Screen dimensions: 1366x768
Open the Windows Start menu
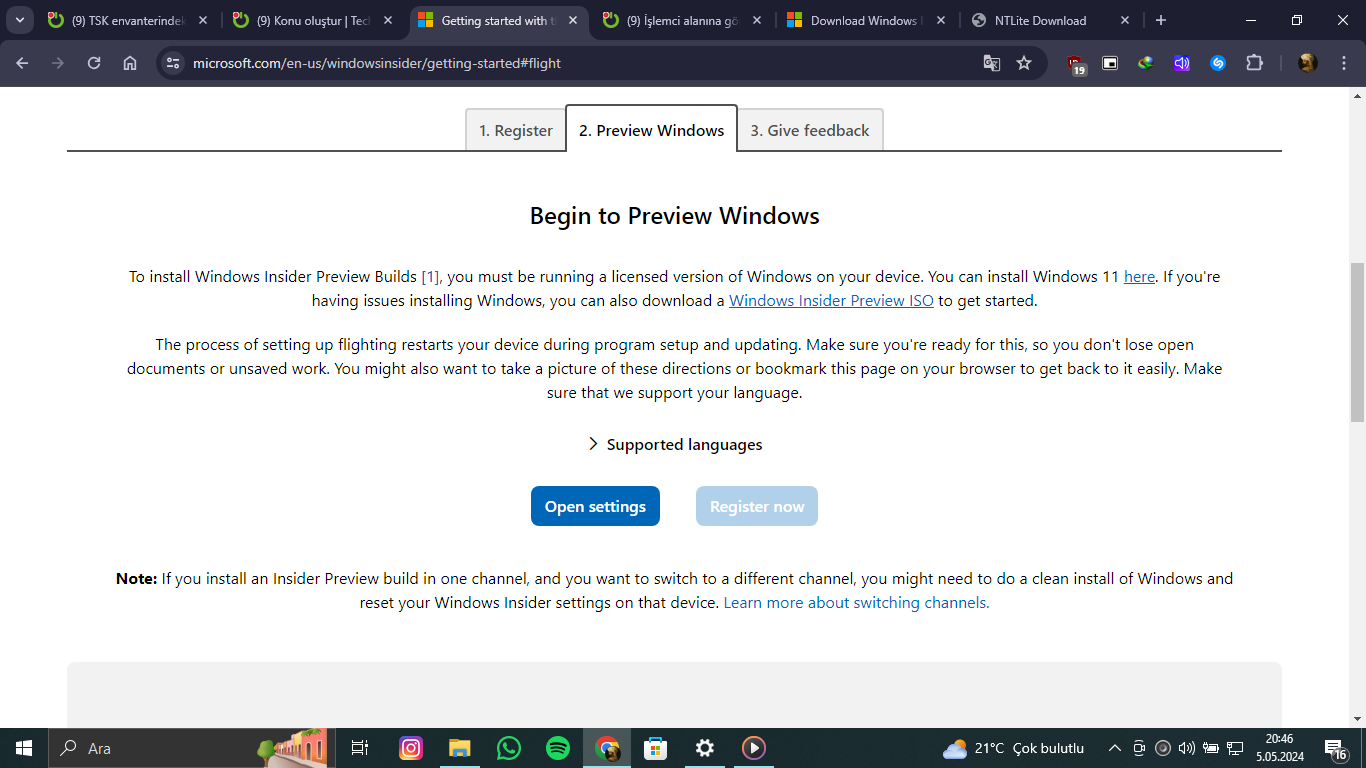click(x=24, y=748)
